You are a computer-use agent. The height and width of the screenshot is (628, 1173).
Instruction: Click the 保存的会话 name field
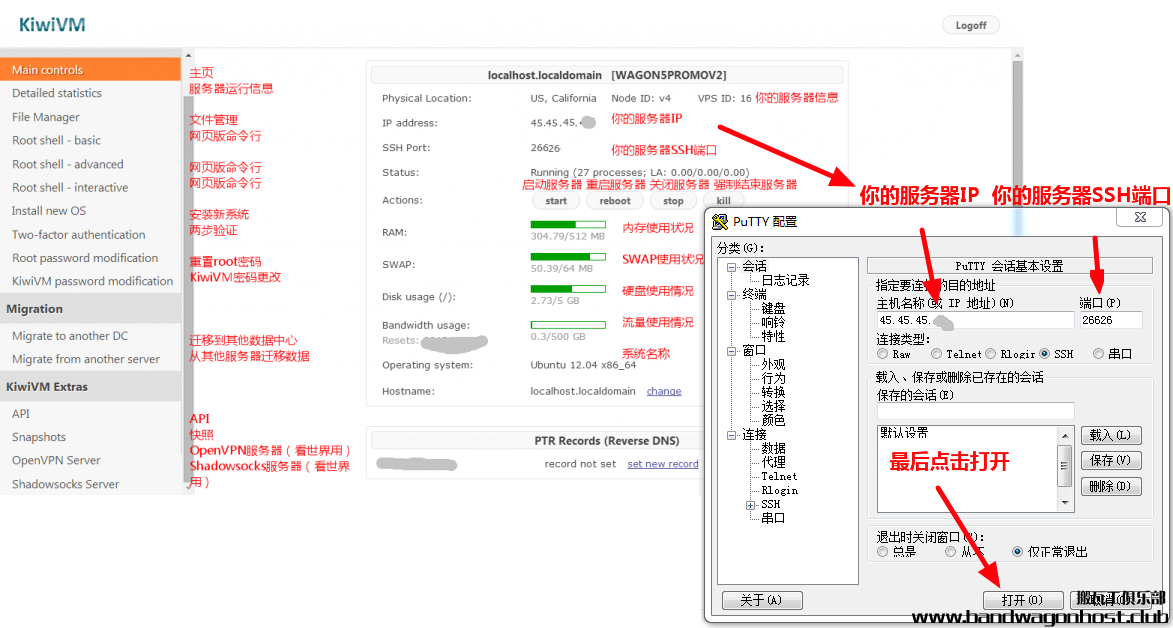976,411
